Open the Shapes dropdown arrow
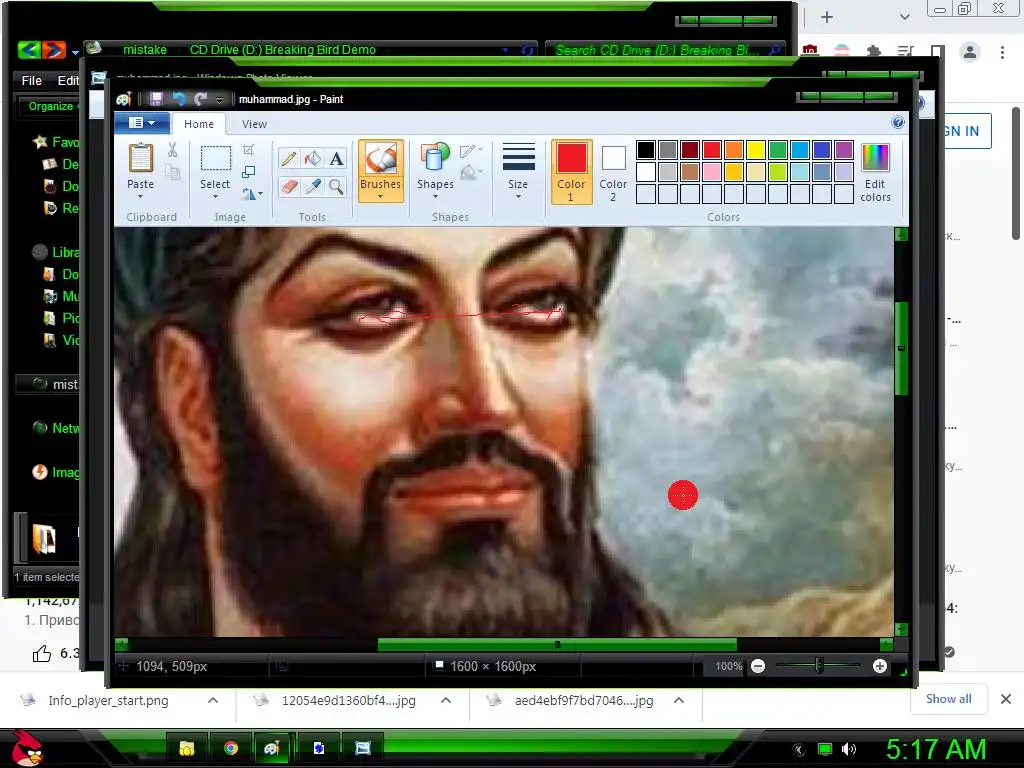This screenshot has width=1024, height=768. point(436,196)
